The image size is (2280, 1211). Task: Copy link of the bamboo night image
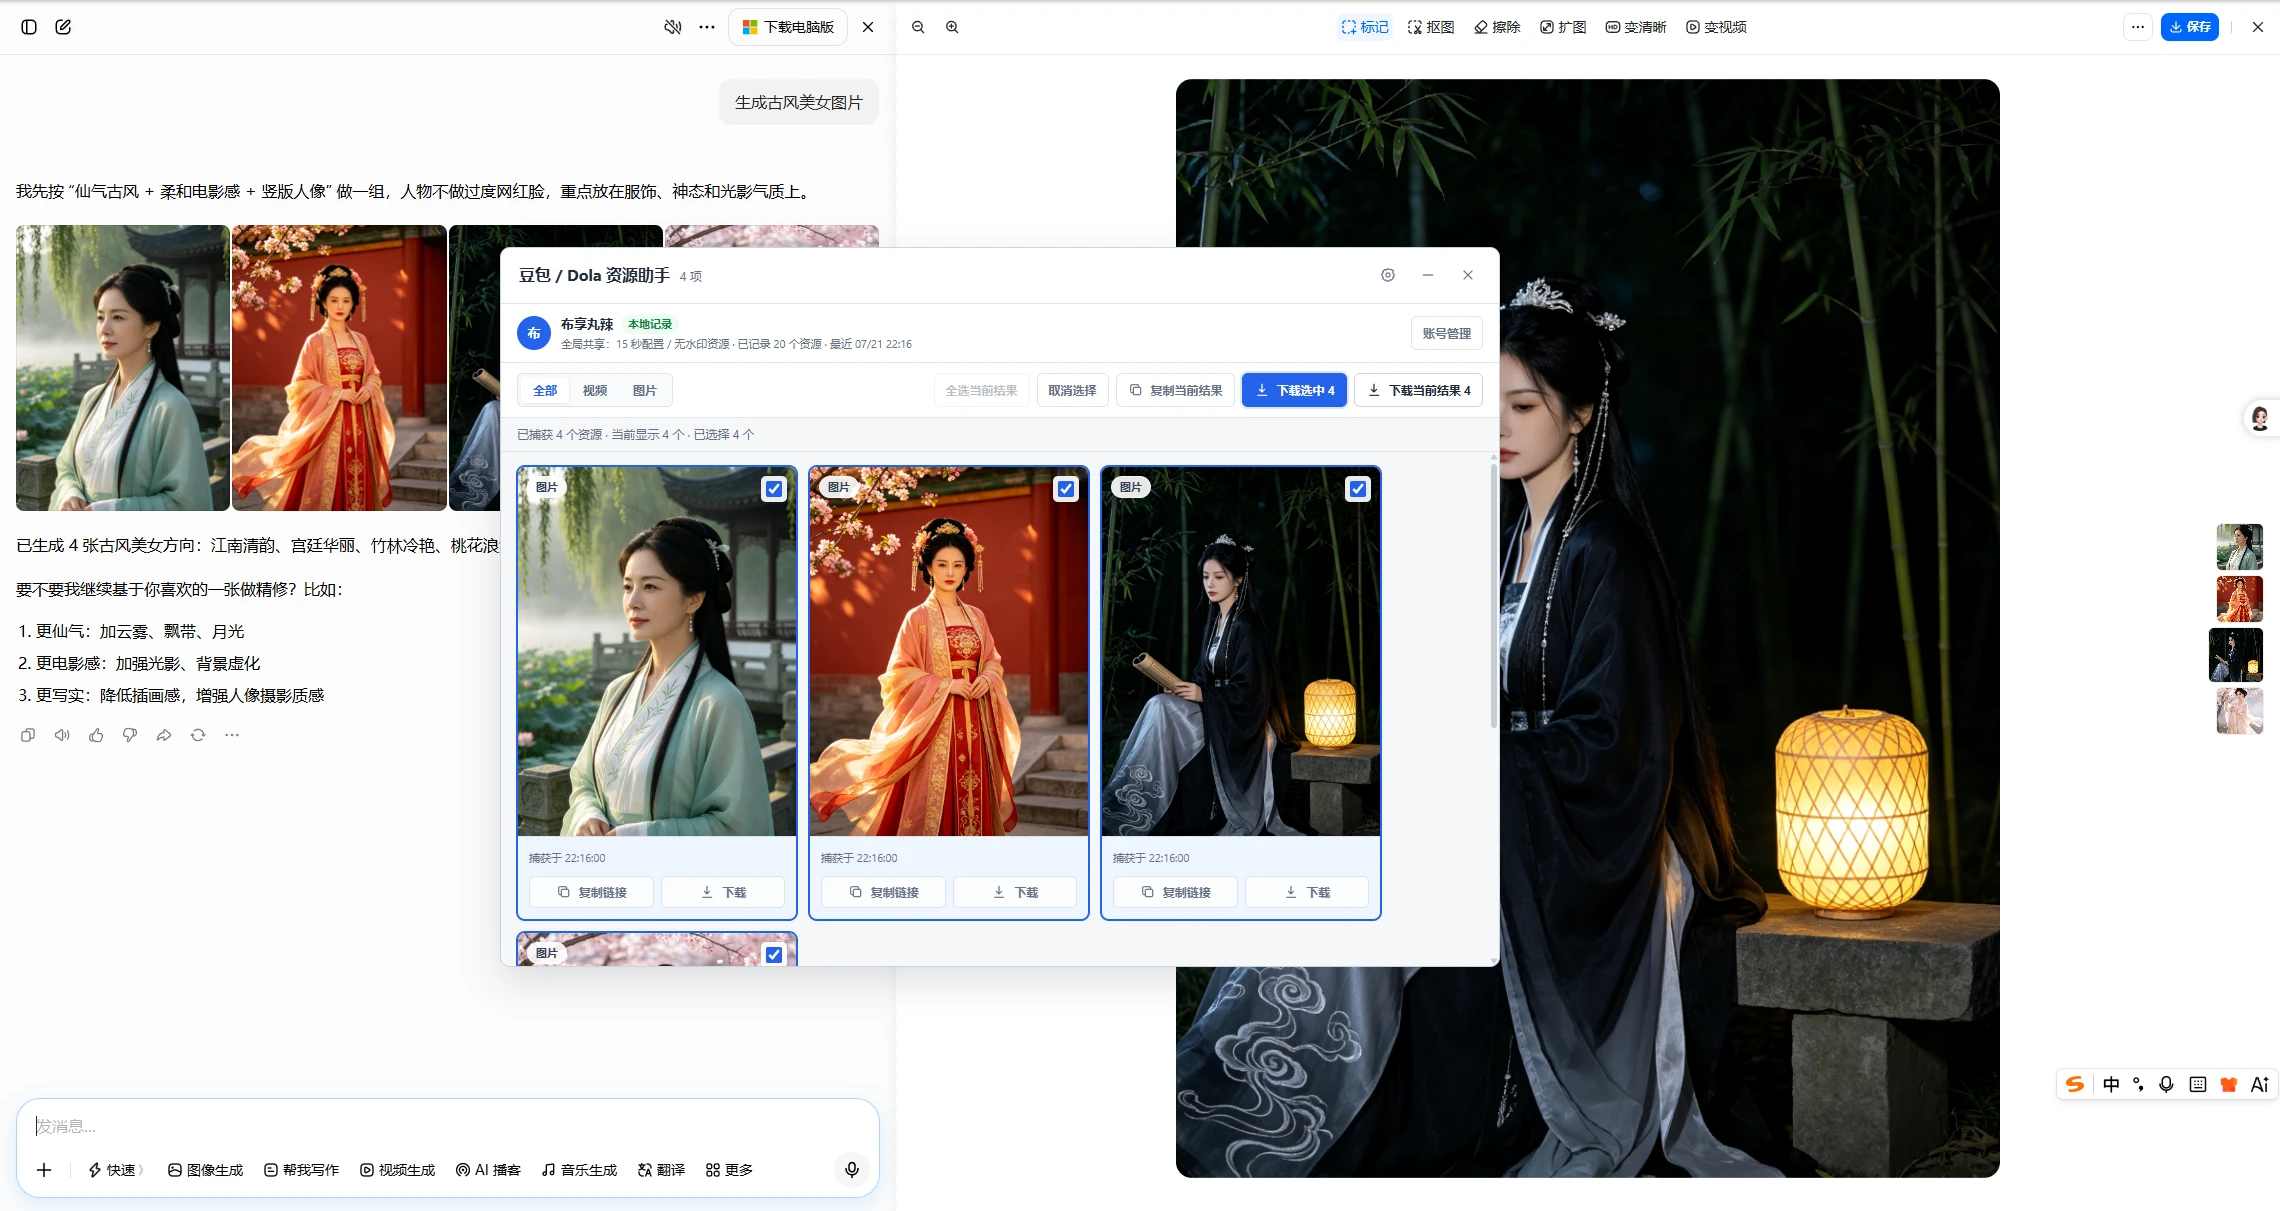click(1176, 892)
